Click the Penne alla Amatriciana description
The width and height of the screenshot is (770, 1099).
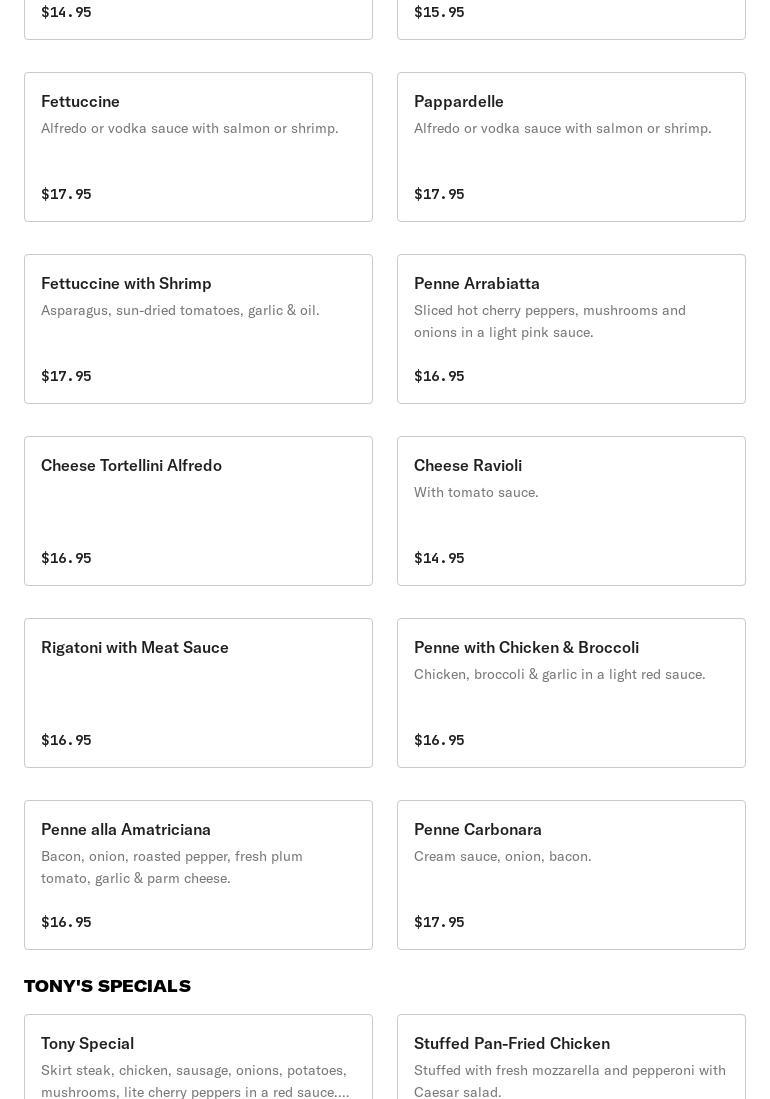[x=172, y=867]
